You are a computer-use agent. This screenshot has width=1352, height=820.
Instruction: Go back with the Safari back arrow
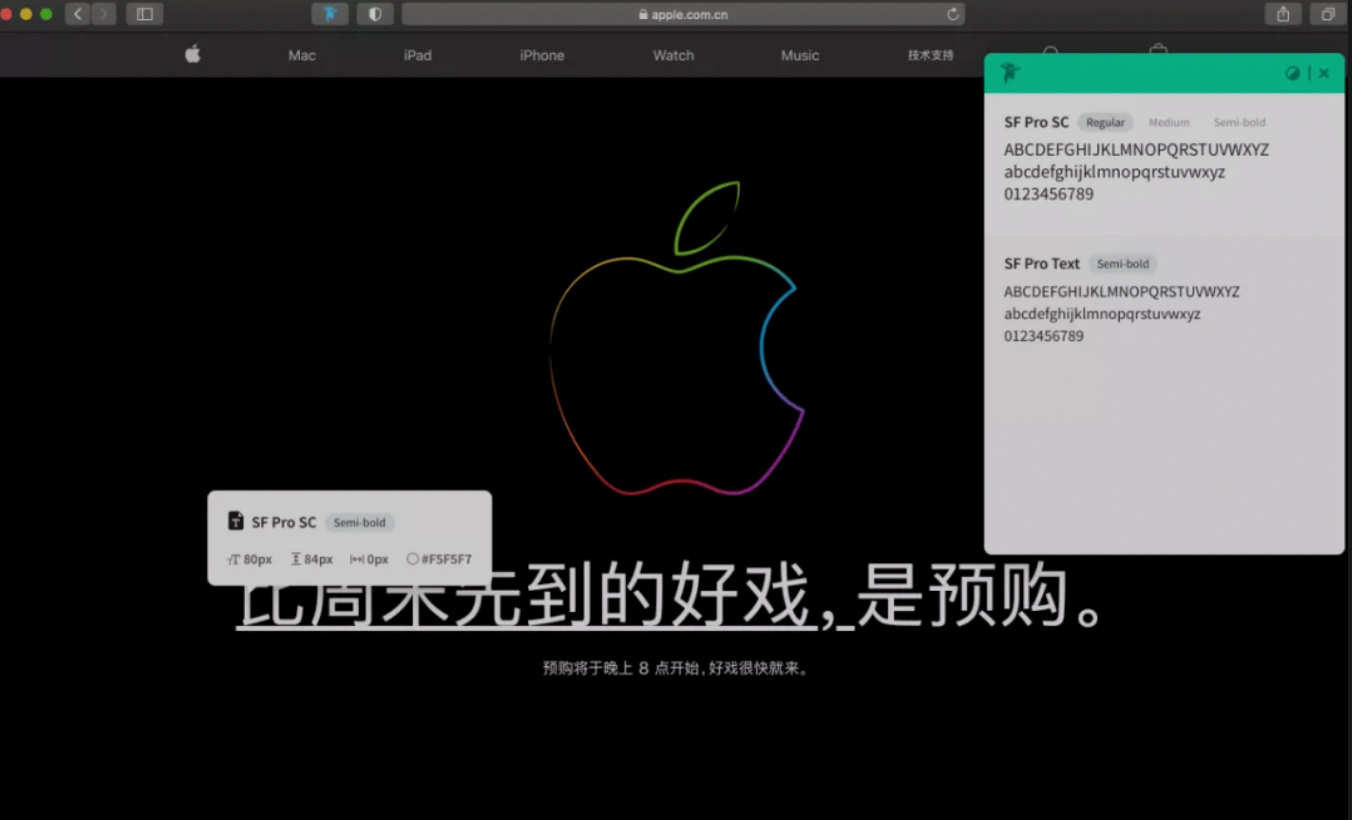click(x=78, y=14)
